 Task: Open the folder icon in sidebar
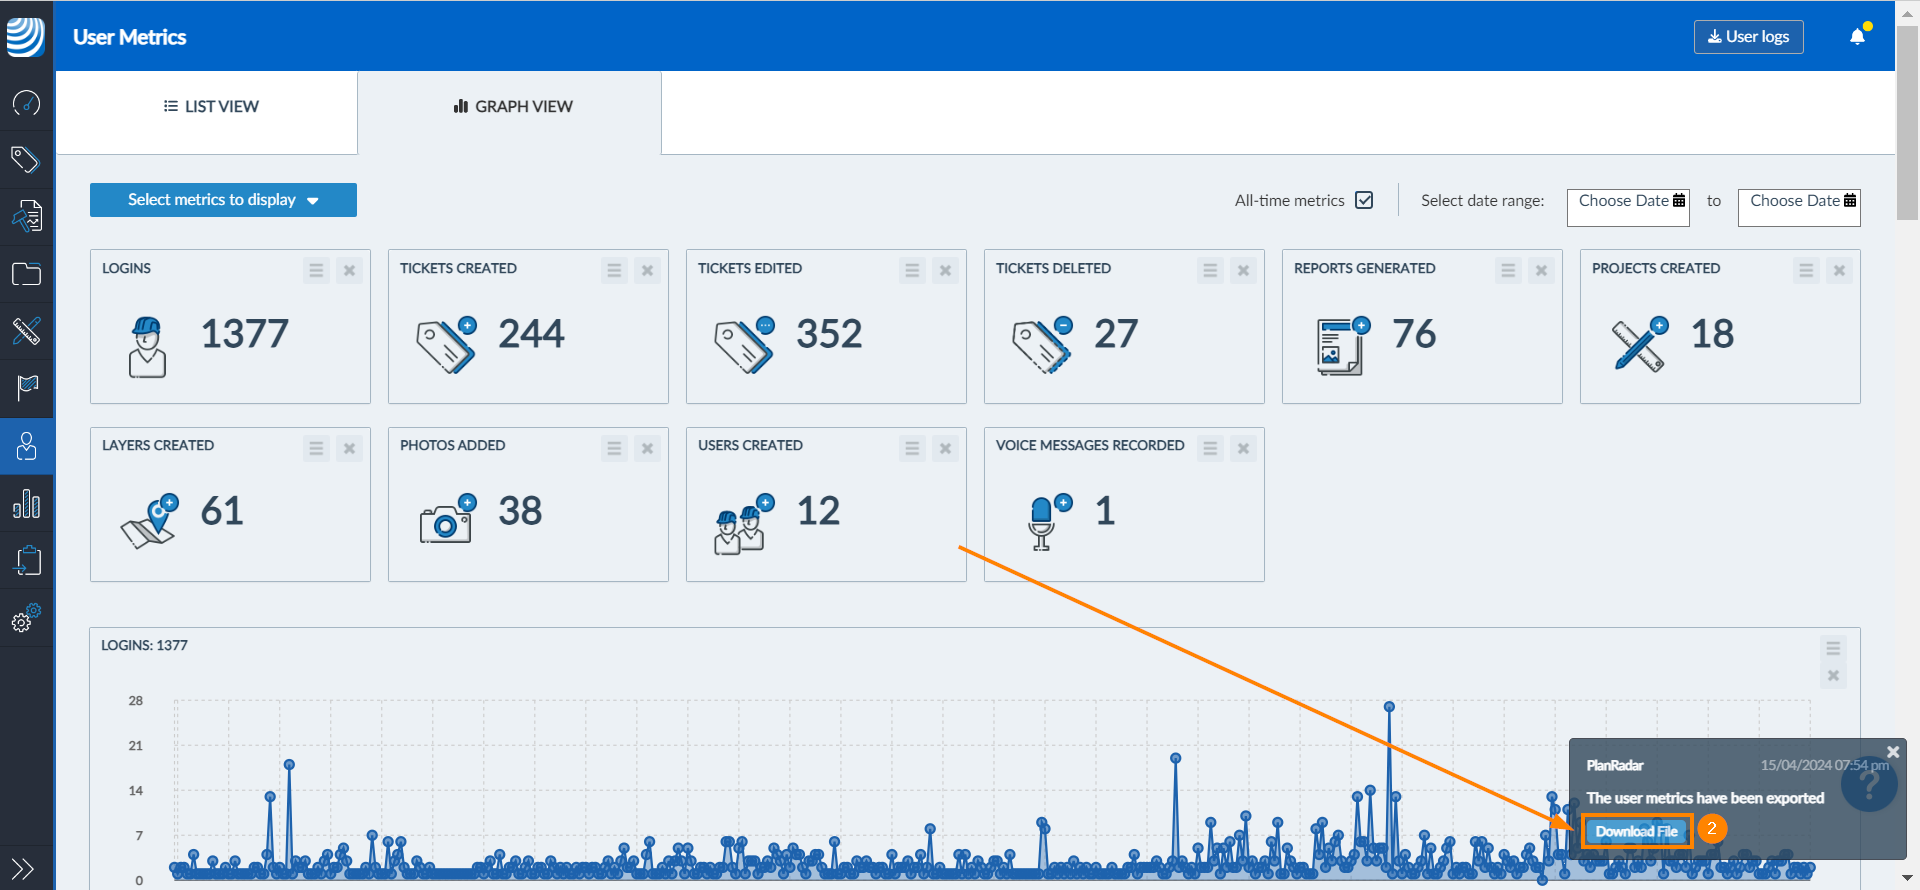pyautogui.click(x=26, y=274)
